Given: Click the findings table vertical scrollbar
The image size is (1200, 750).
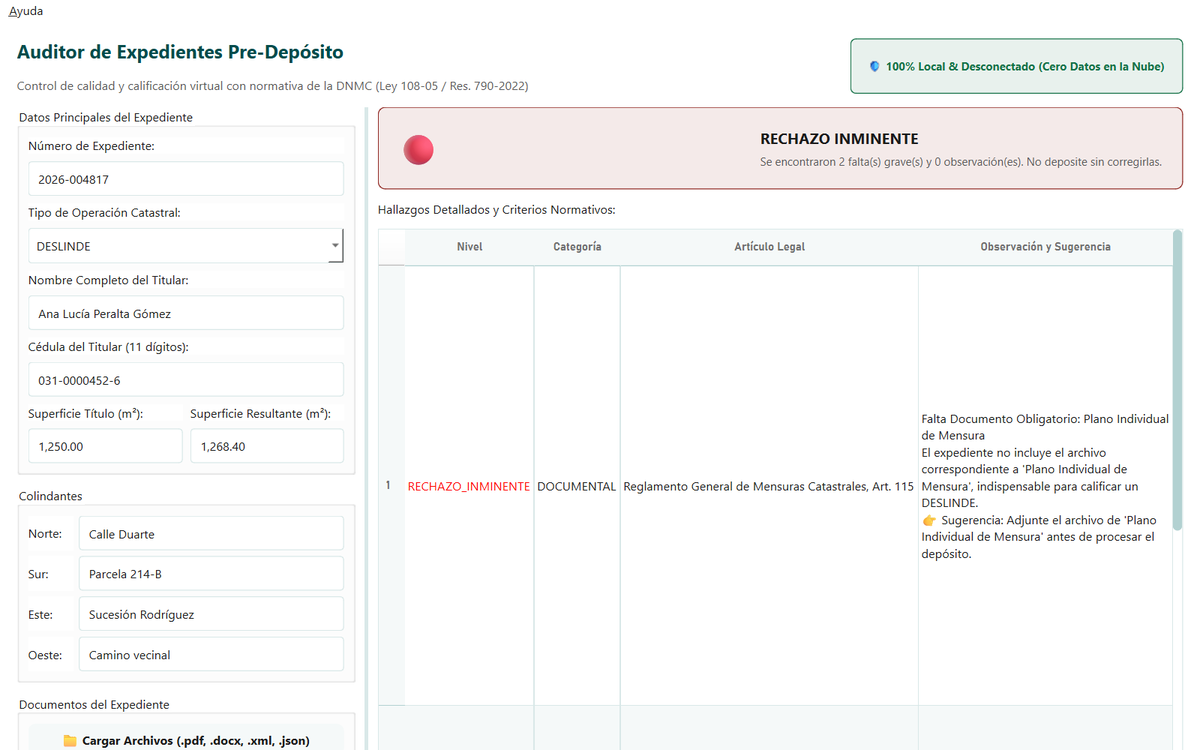Looking at the screenshot, I should click(1177, 380).
